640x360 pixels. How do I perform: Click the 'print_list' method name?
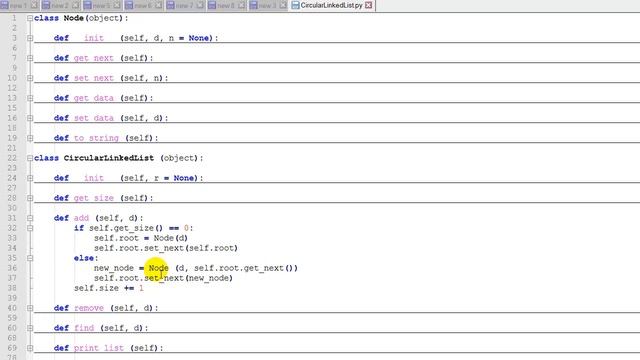[99, 348]
